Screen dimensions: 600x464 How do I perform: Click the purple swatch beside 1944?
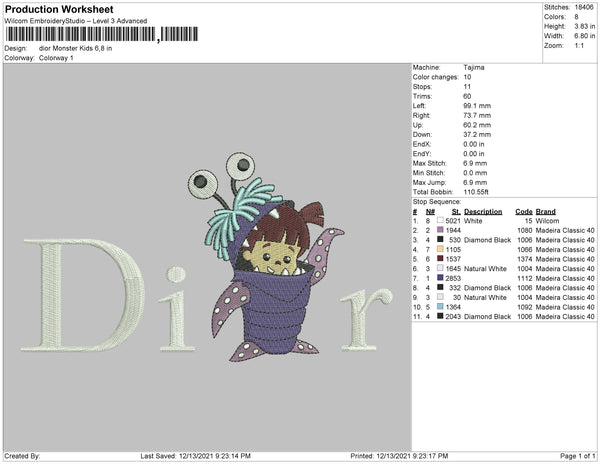[440, 230]
